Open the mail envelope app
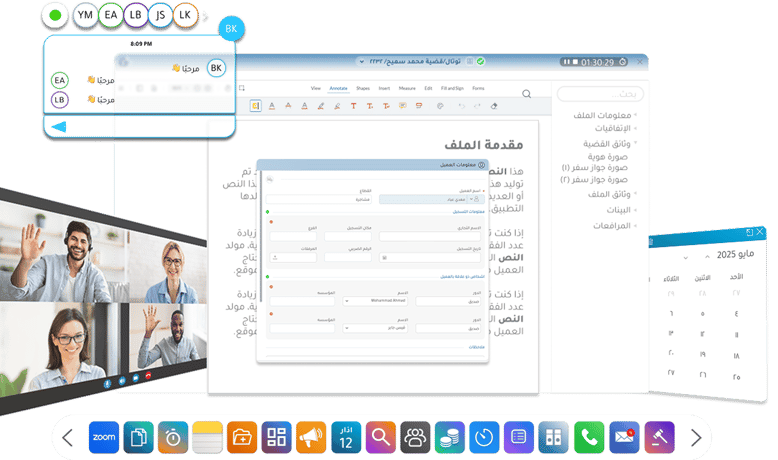Image resolution: width=778 pixels, height=460 pixels. tap(624, 437)
